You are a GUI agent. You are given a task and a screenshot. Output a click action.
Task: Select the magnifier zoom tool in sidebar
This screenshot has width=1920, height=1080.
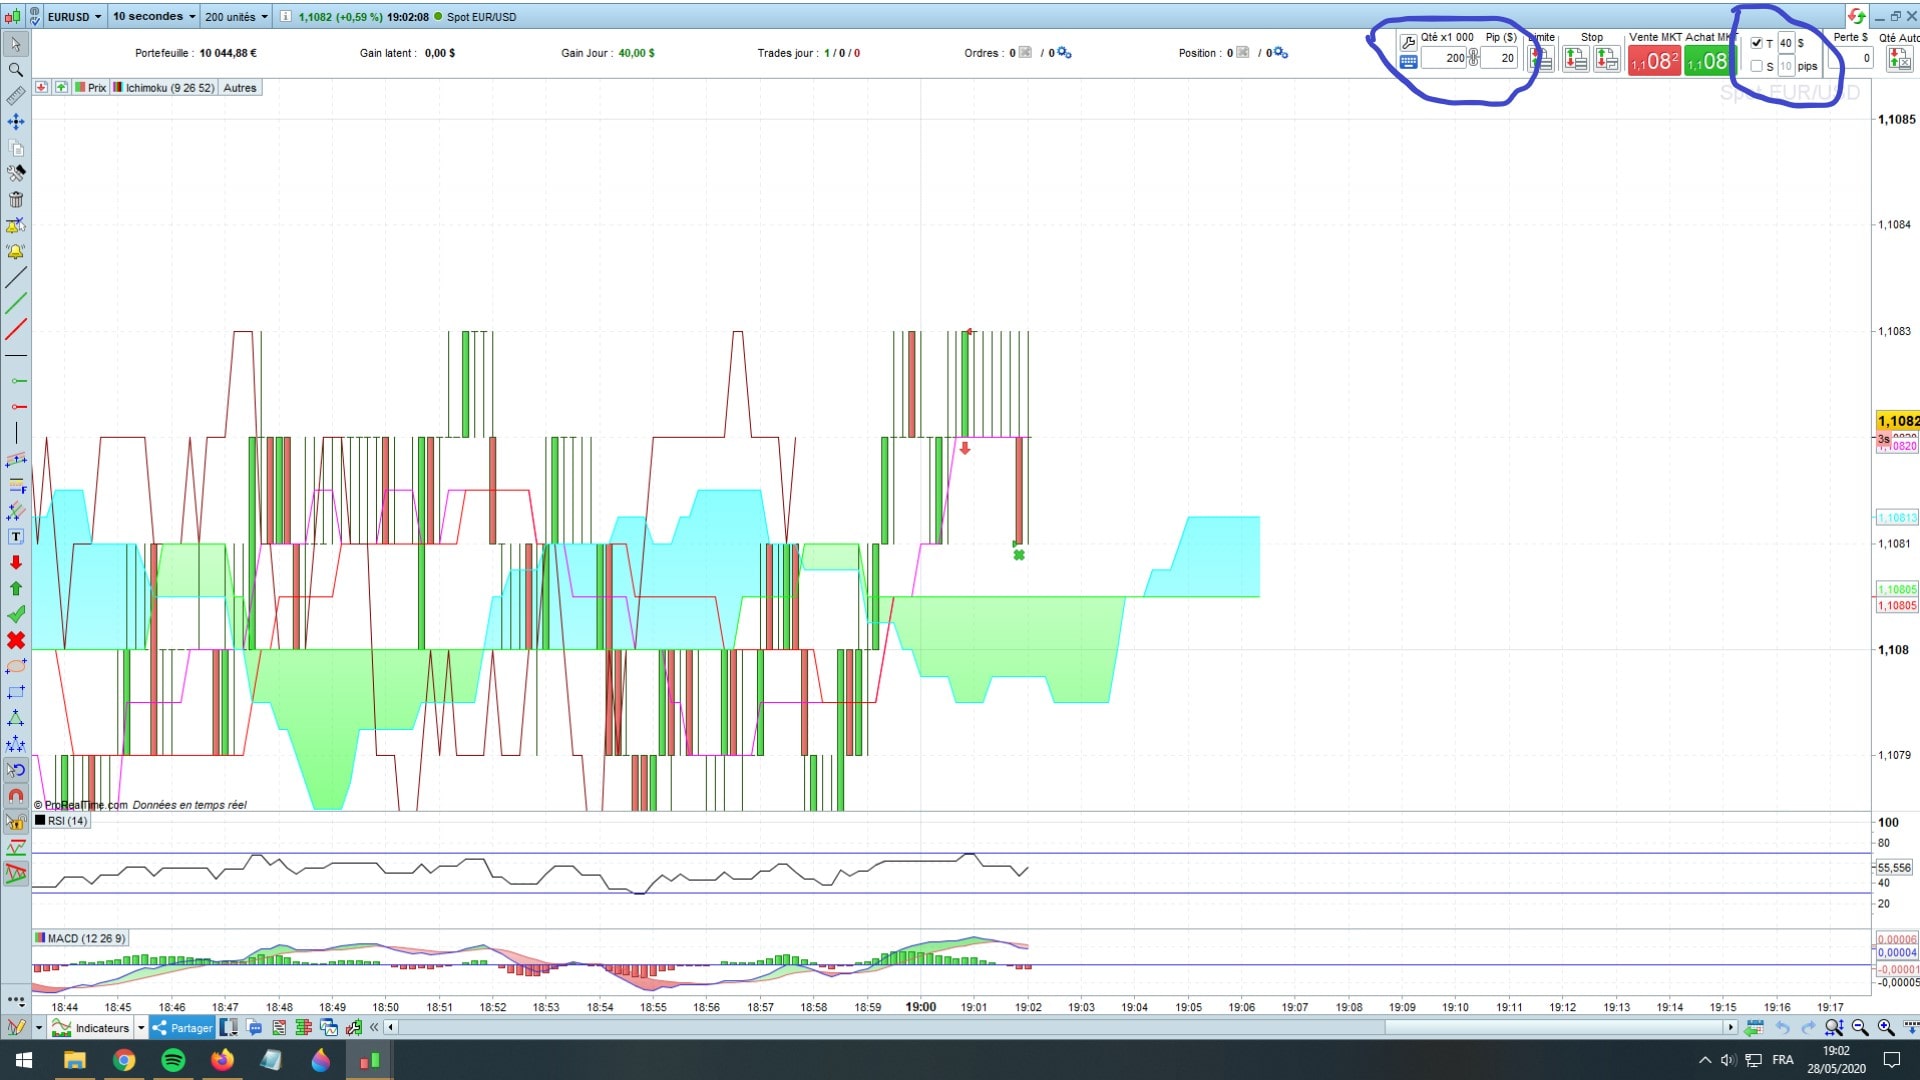pyautogui.click(x=16, y=70)
